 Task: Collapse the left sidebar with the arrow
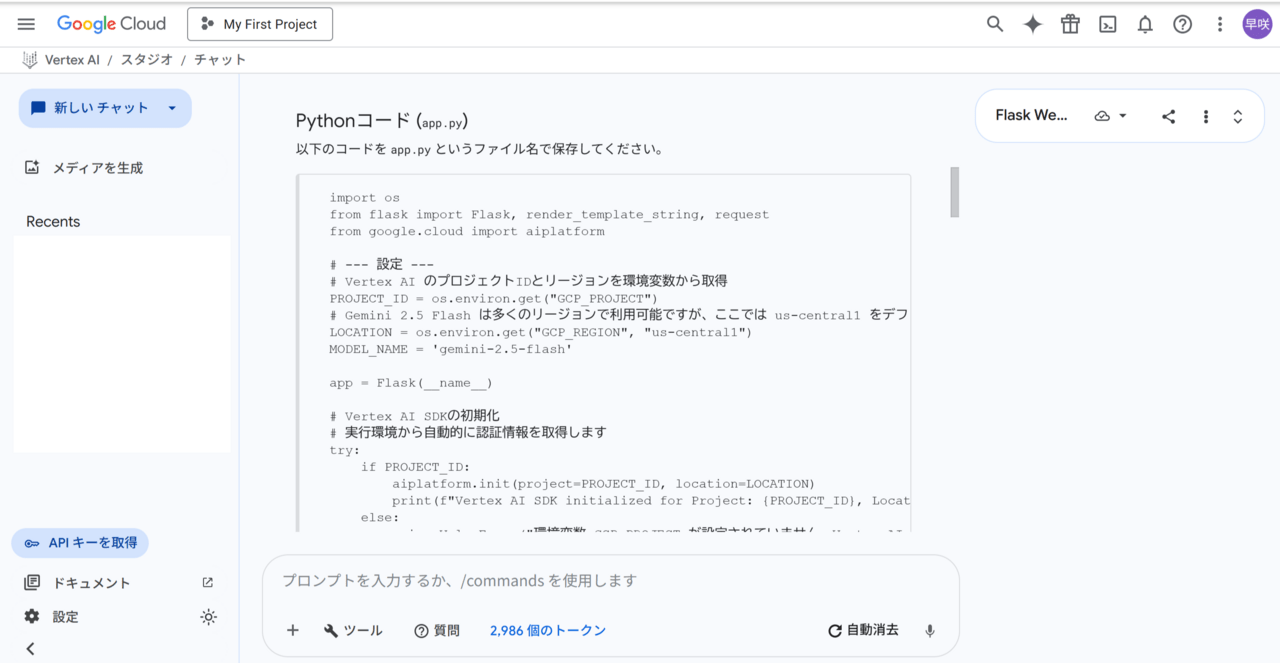click(x=30, y=649)
